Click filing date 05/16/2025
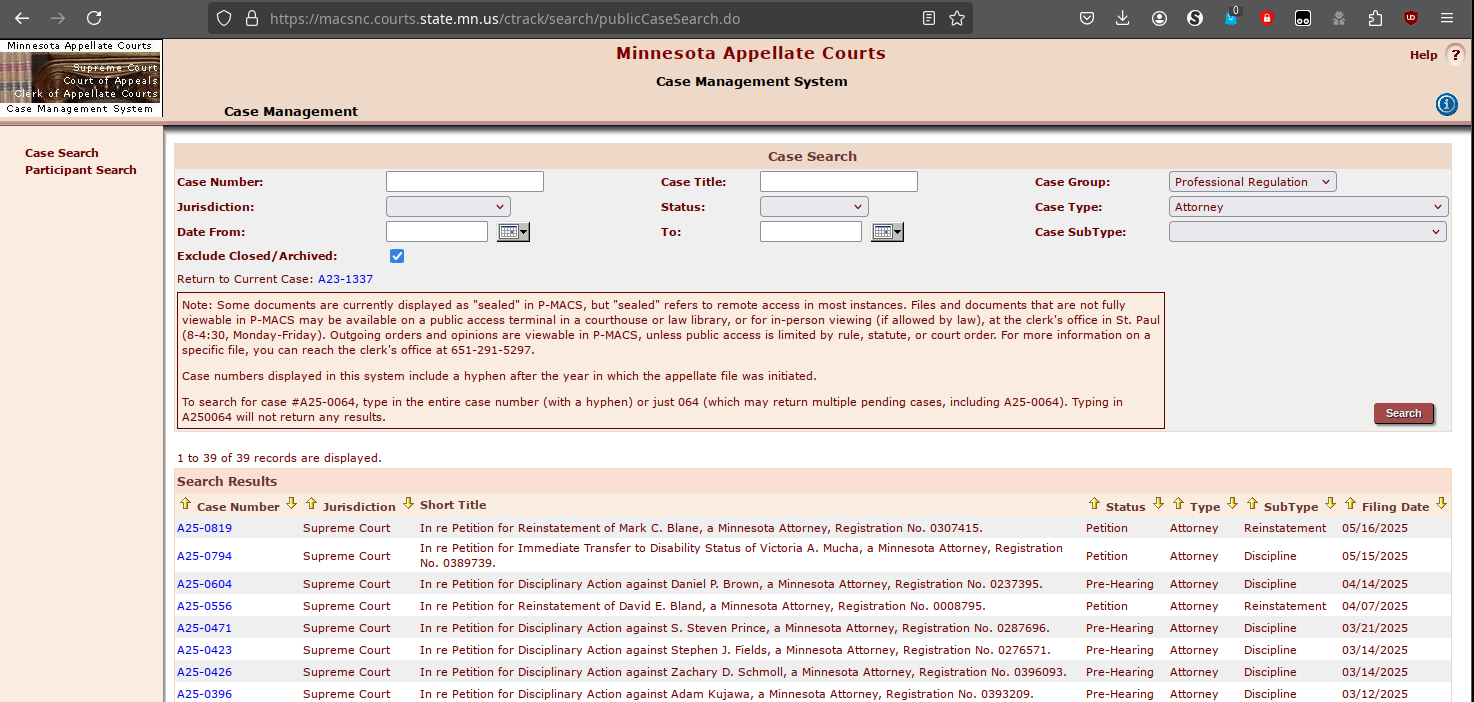This screenshot has width=1474, height=702. [1375, 528]
